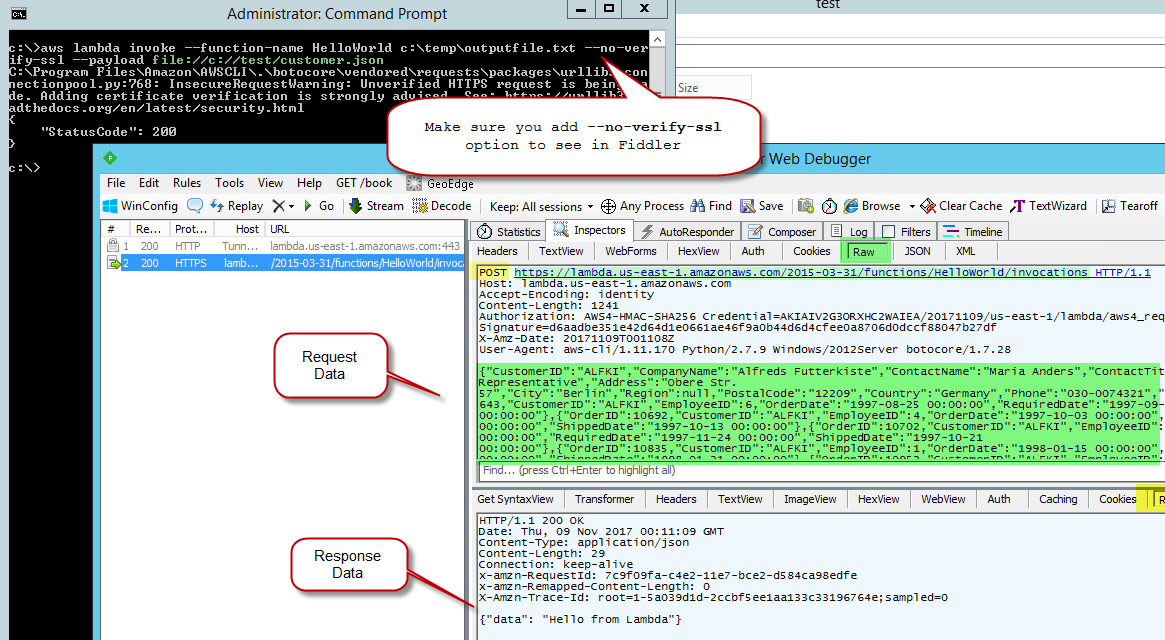Image resolution: width=1165 pixels, height=640 pixels.
Task: Switch to the AutoResponder tab
Action: tap(687, 231)
